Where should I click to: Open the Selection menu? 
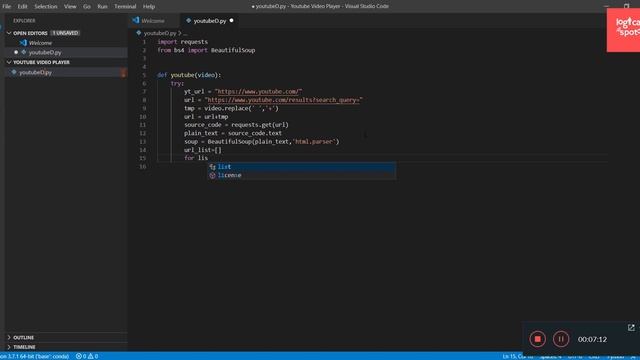click(x=46, y=7)
